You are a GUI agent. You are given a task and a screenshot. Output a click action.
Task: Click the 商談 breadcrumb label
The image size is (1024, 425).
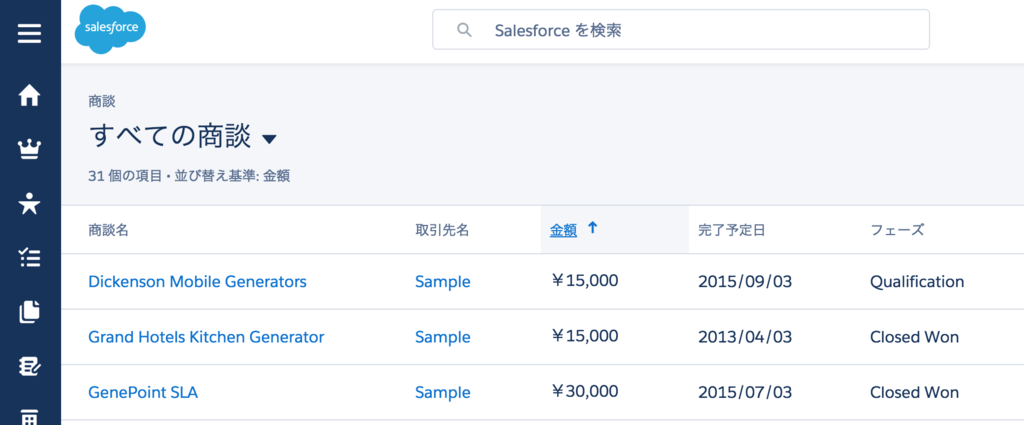tap(102, 101)
